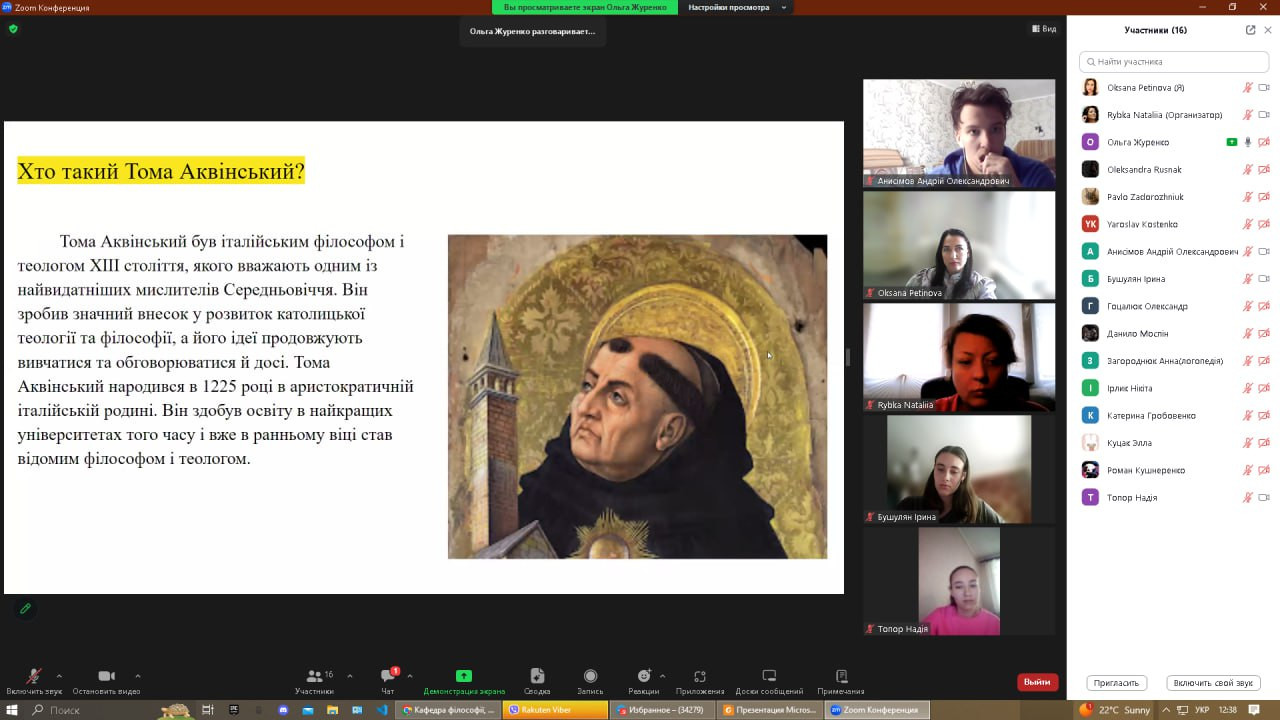Open Доски сообщений whiteboards icon

[768, 677]
